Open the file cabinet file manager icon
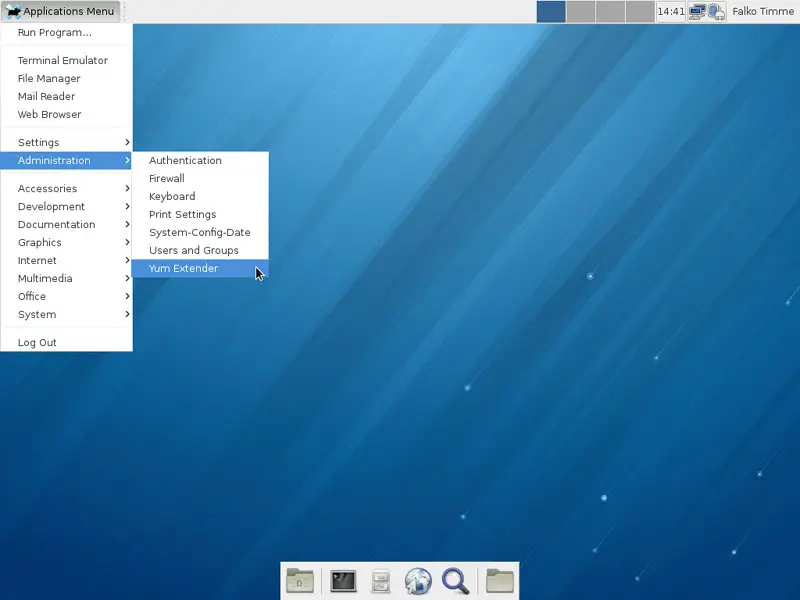800x600 pixels. tap(380, 580)
